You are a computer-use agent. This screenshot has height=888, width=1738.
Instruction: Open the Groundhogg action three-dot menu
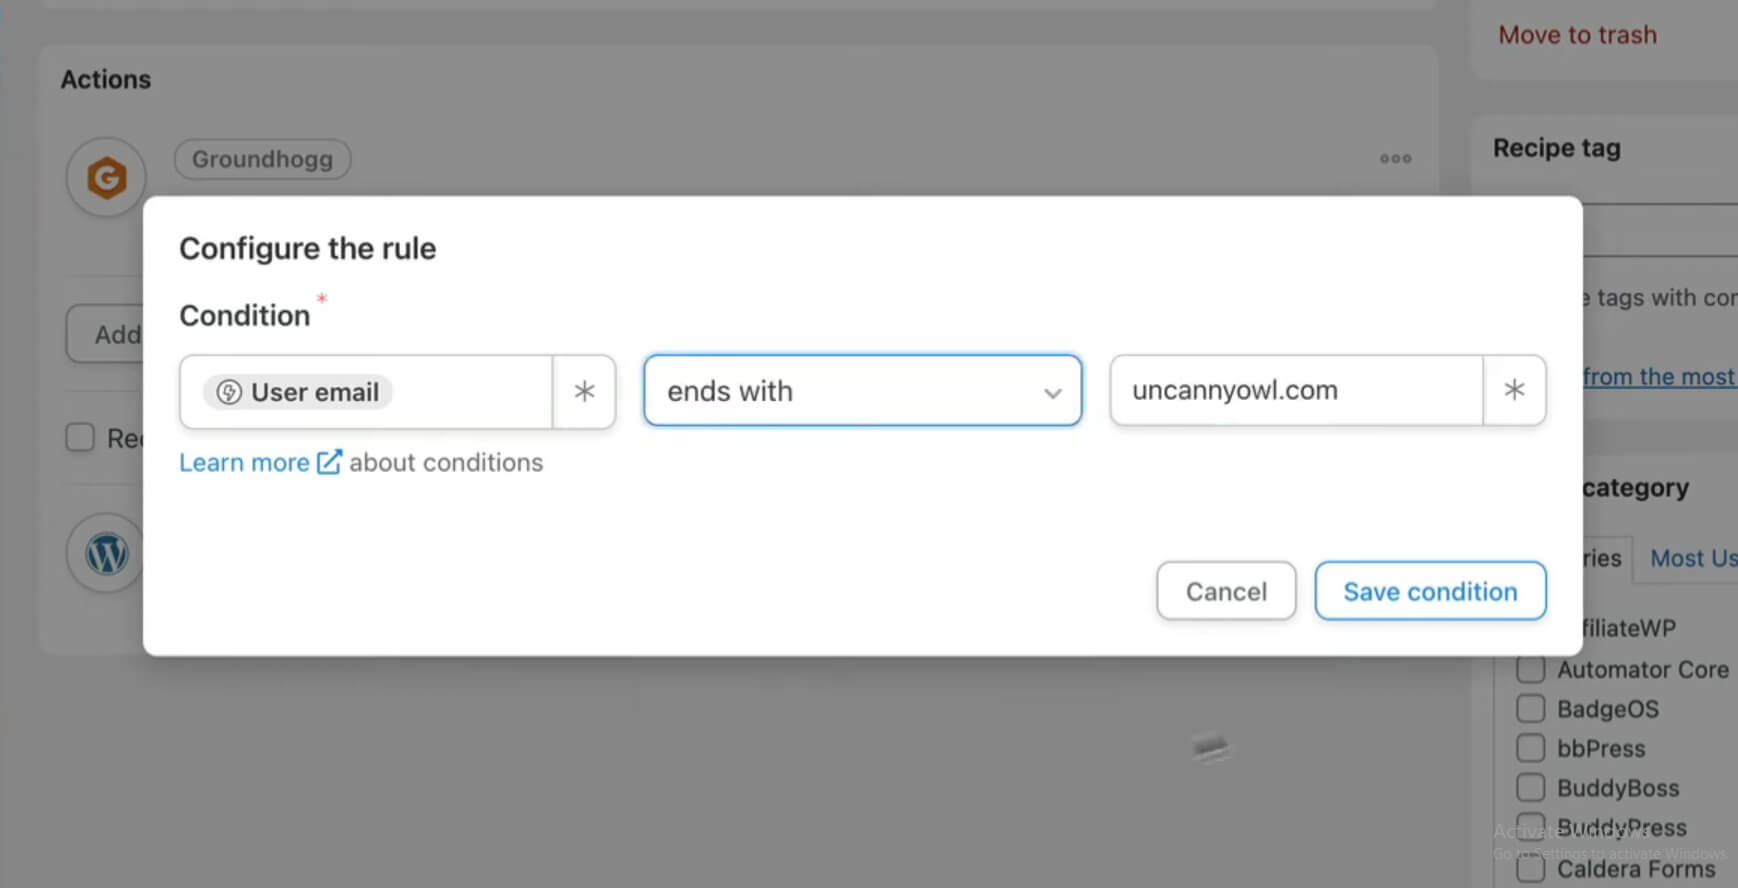1395,158
